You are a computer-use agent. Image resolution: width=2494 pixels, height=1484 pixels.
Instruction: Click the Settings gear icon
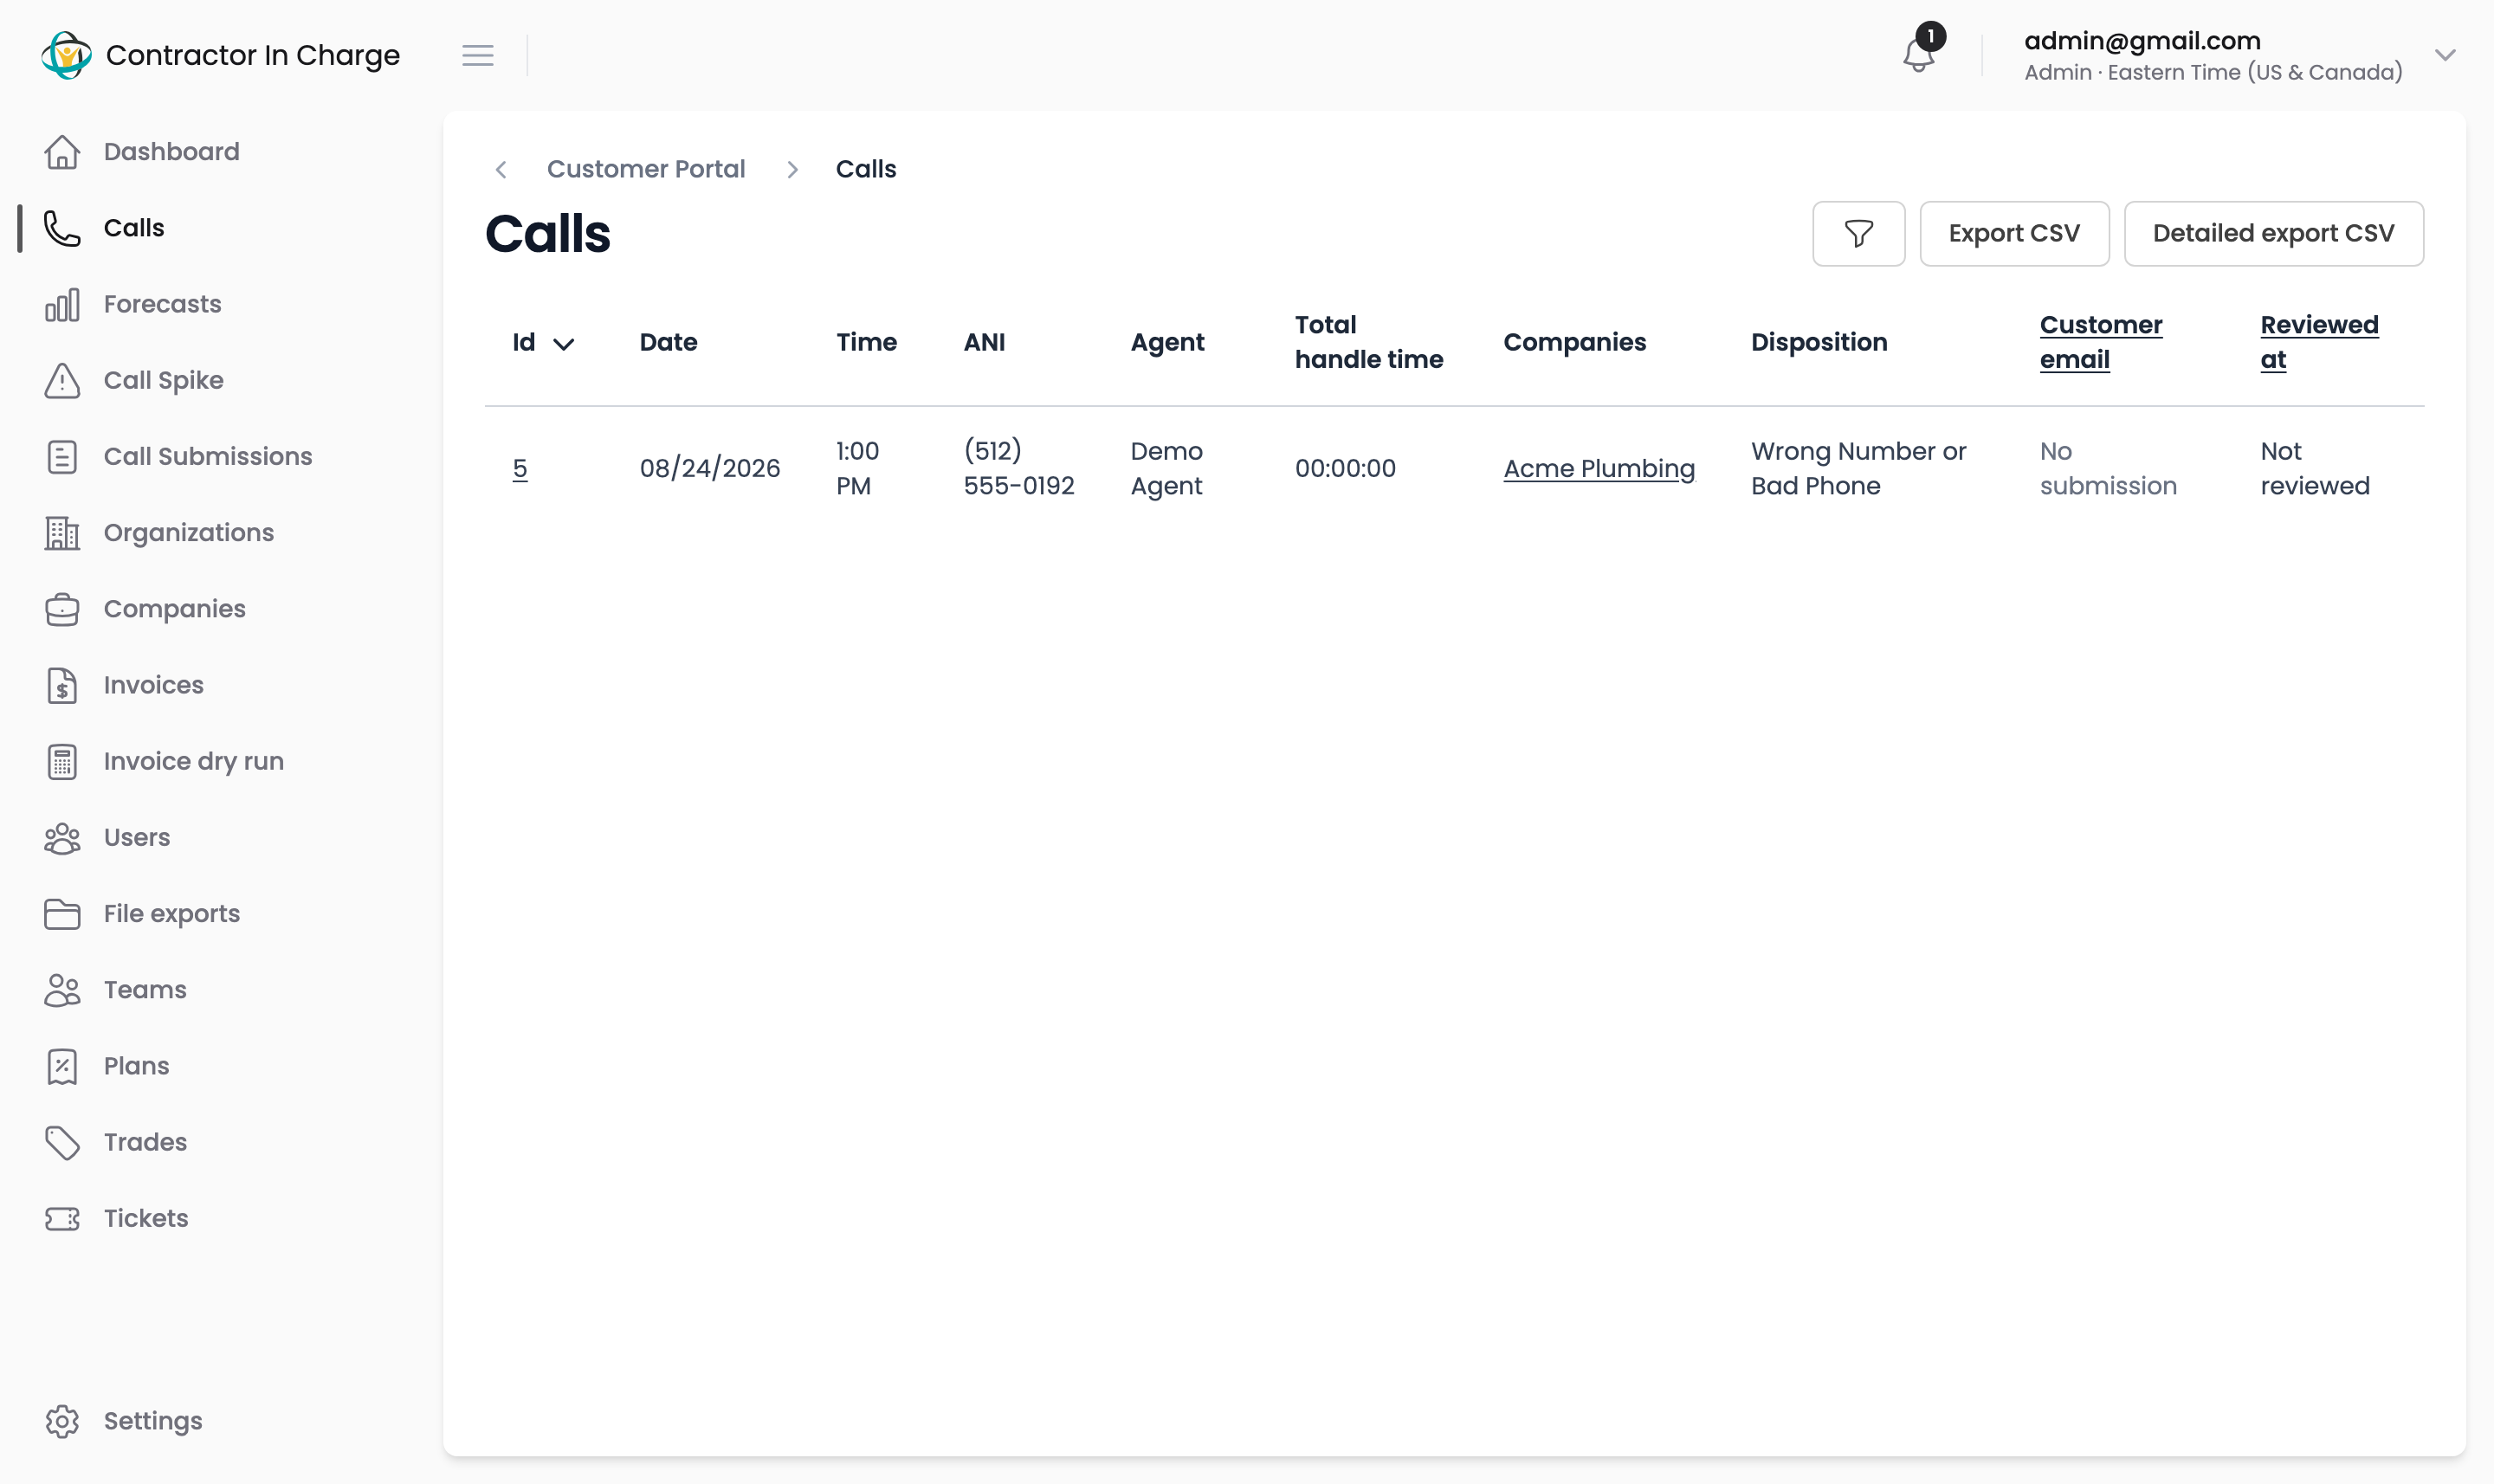(x=62, y=1421)
